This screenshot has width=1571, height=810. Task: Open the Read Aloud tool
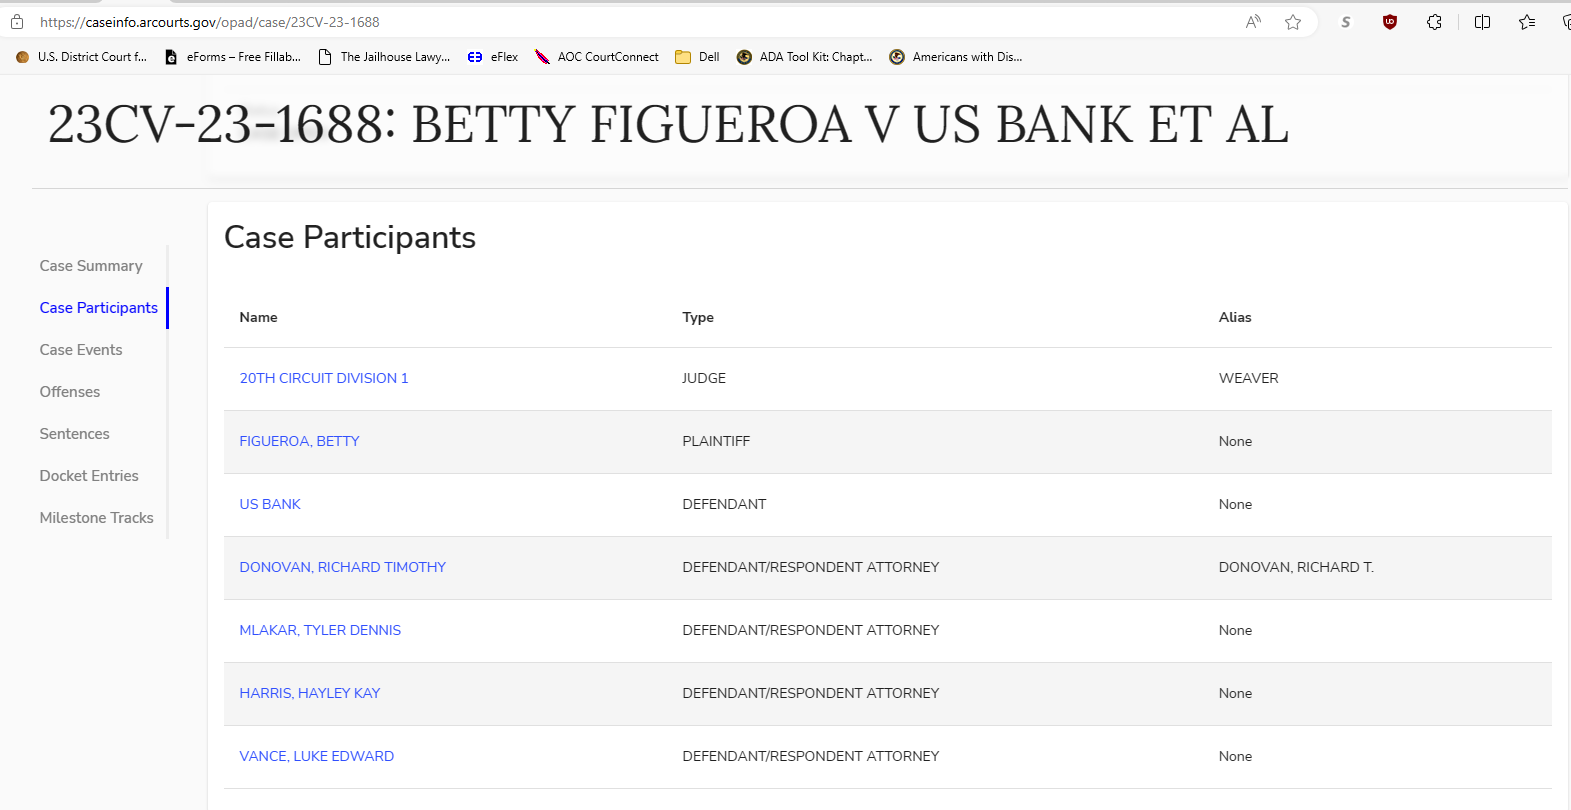pos(1253,22)
